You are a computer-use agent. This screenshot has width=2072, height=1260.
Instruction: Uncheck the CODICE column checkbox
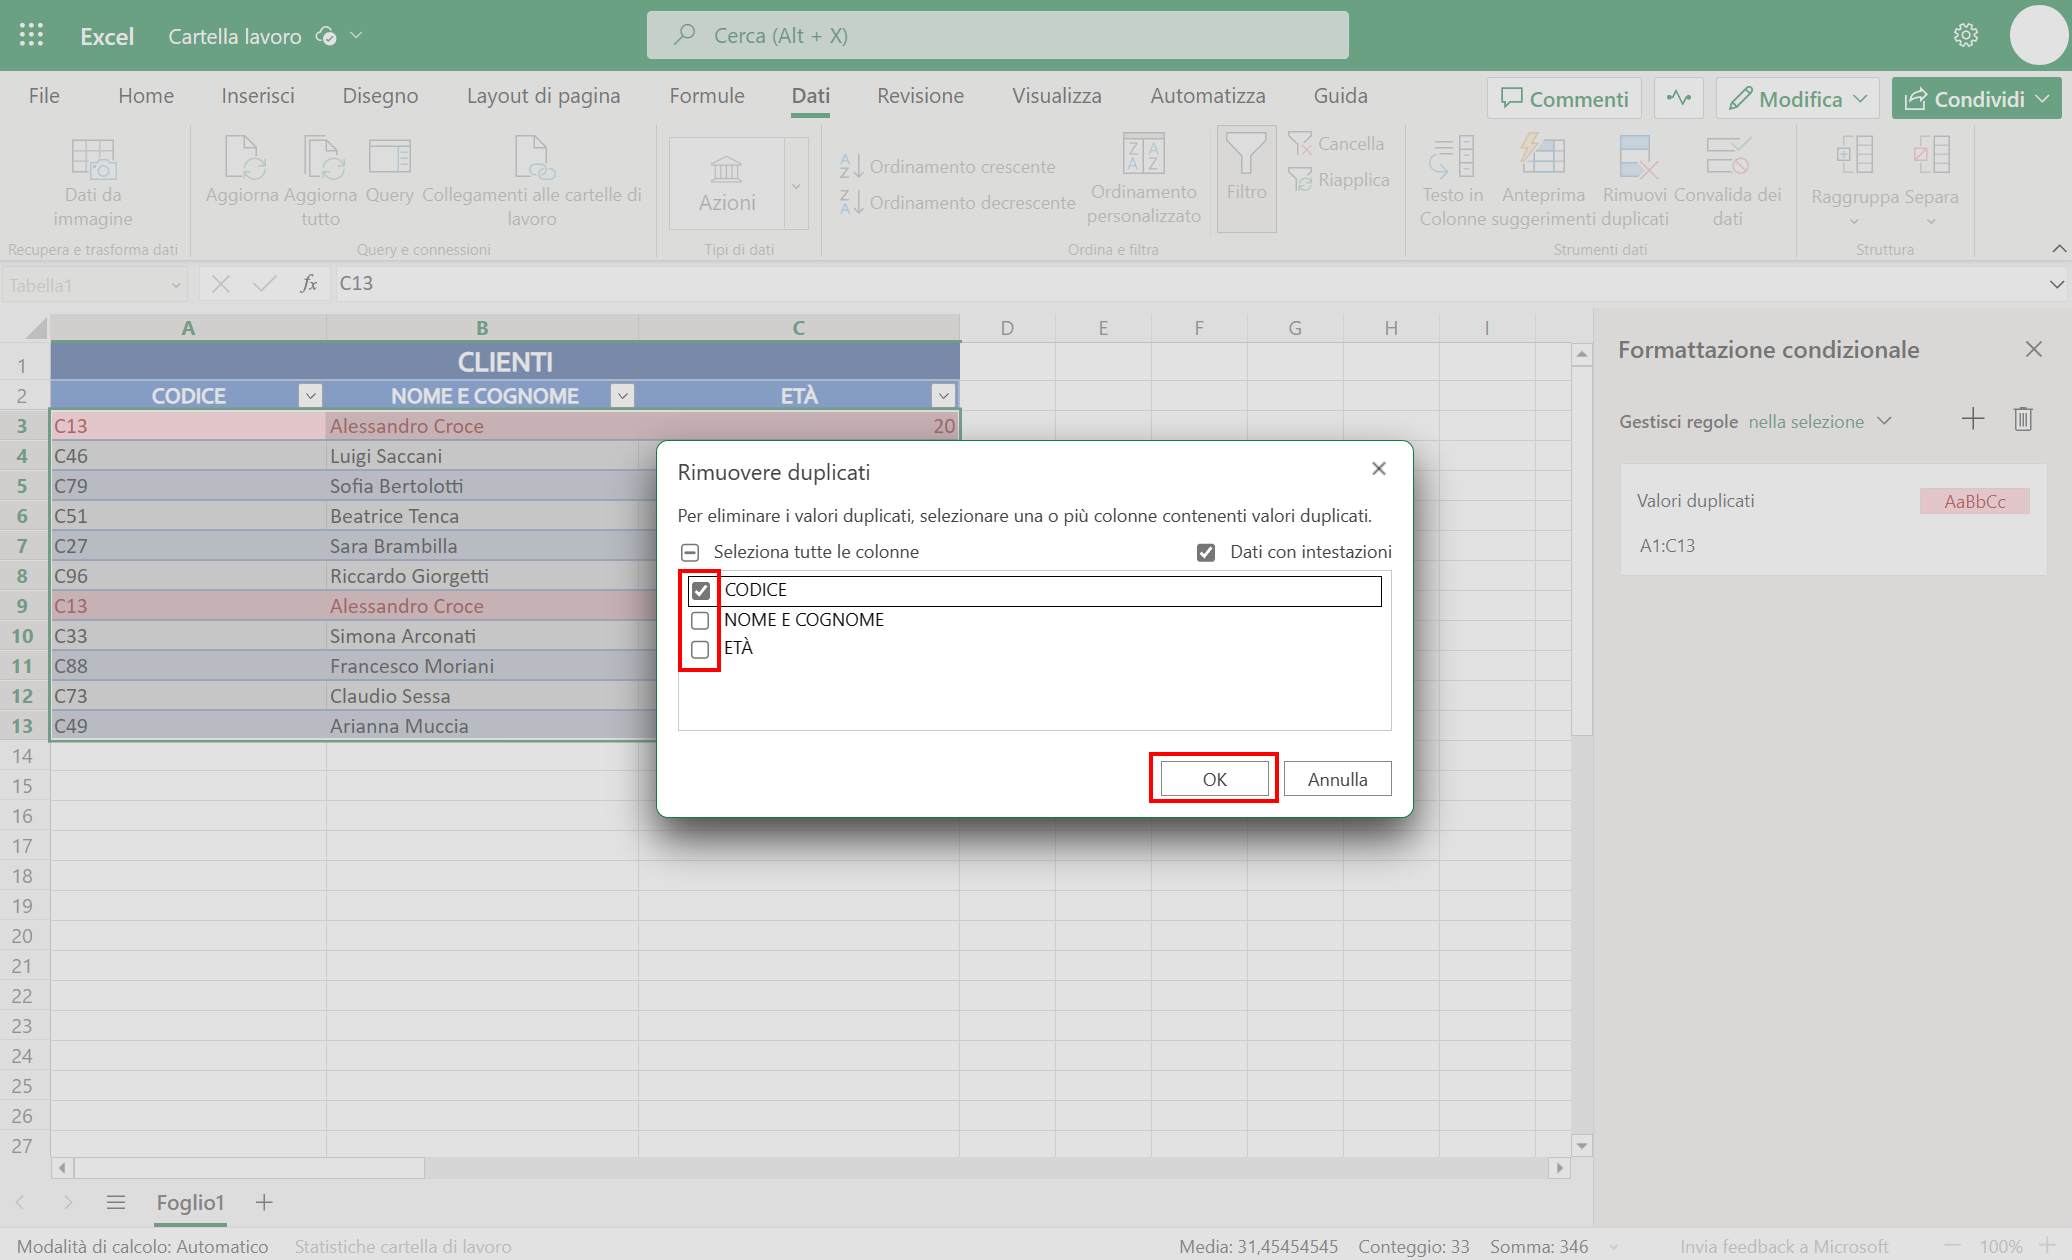pos(700,590)
